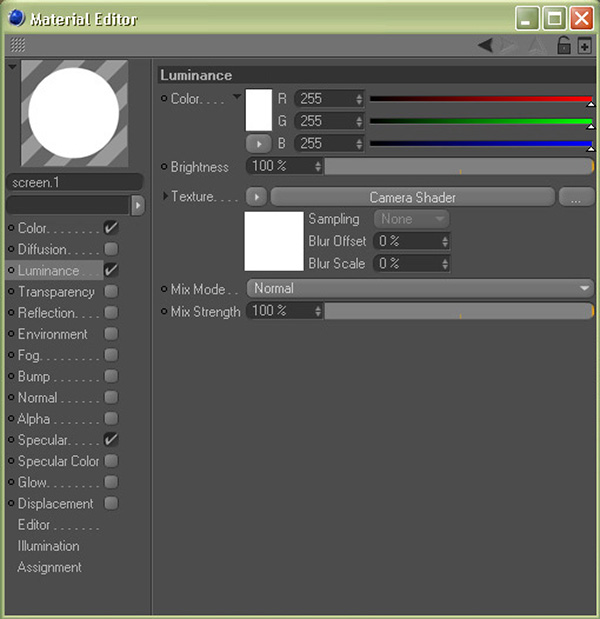Select the Assignment page in sidebar
This screenshot has width=600, height=619.
click(50, 567)
